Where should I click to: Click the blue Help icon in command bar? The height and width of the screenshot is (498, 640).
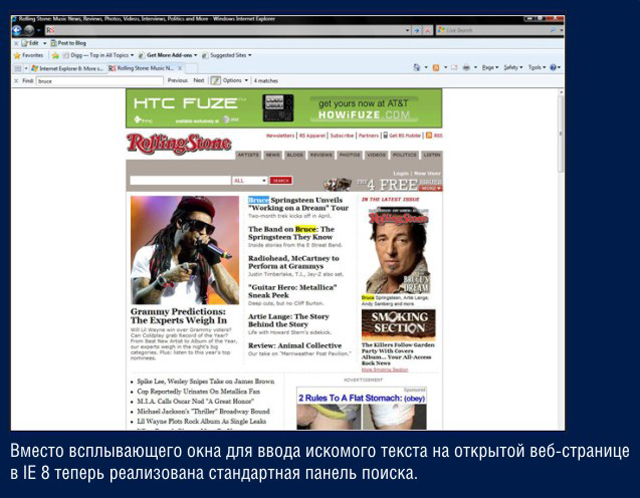(553, 67)
